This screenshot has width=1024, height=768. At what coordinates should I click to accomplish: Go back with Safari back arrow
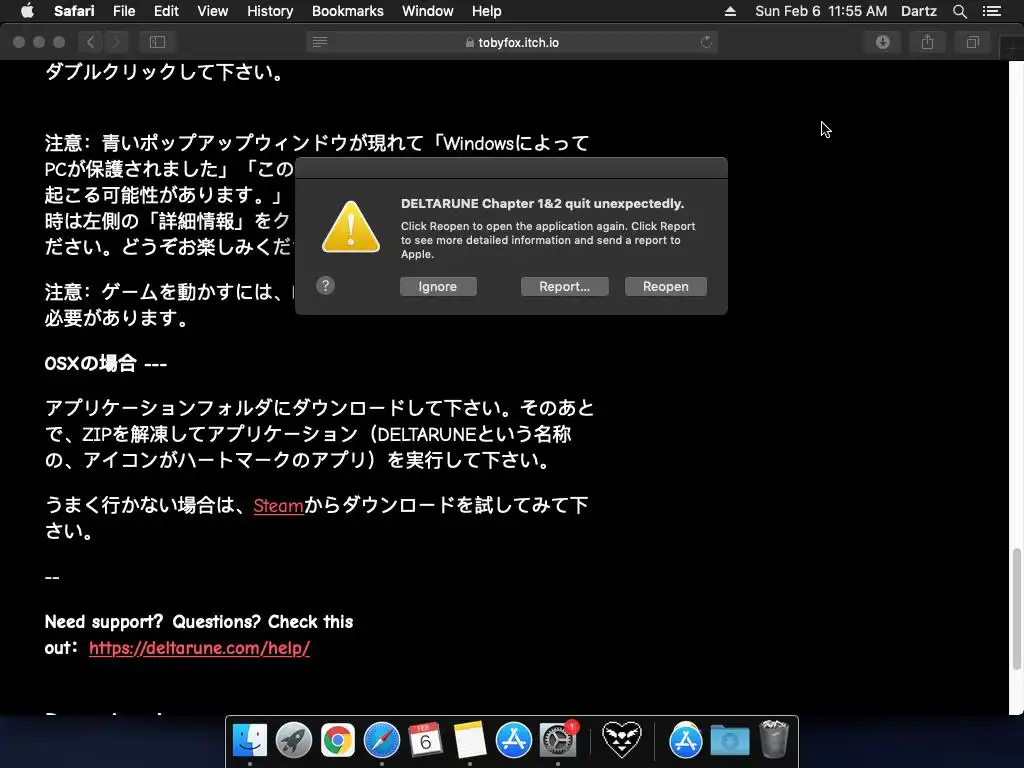(91, 42)
